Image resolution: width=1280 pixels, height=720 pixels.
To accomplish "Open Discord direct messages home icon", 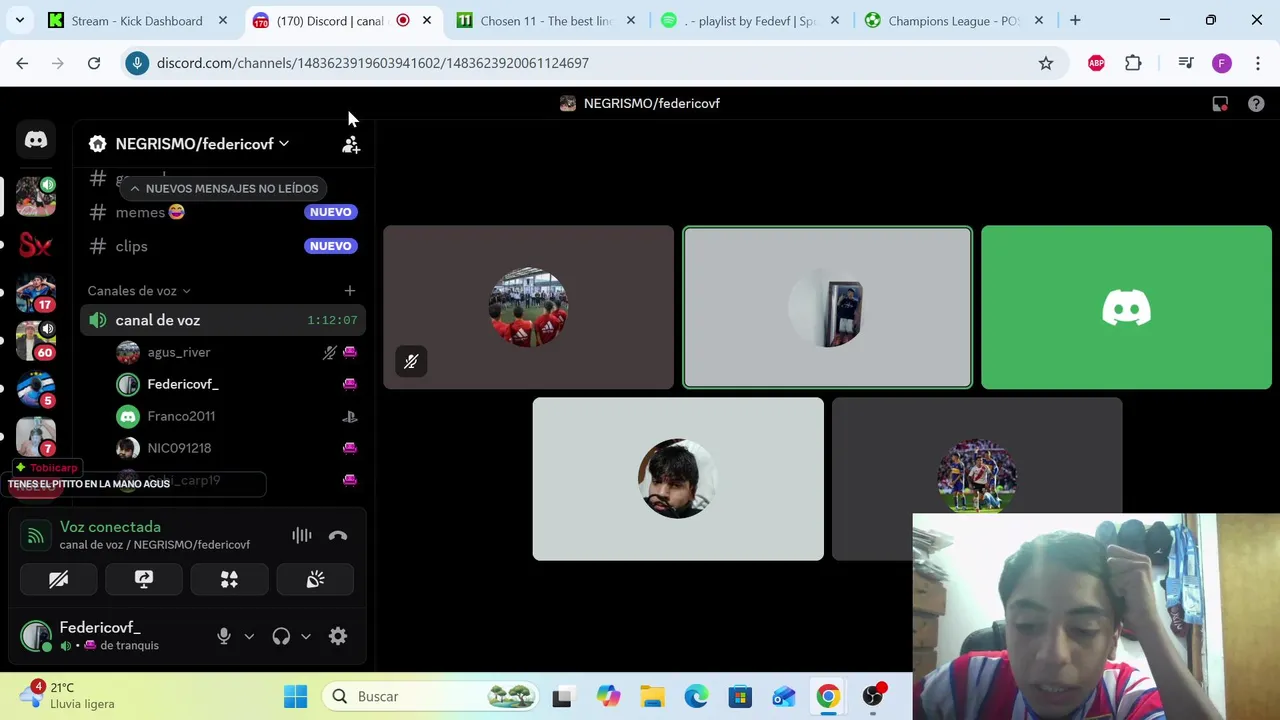I will pyautogui.click(x=36, y=140).
